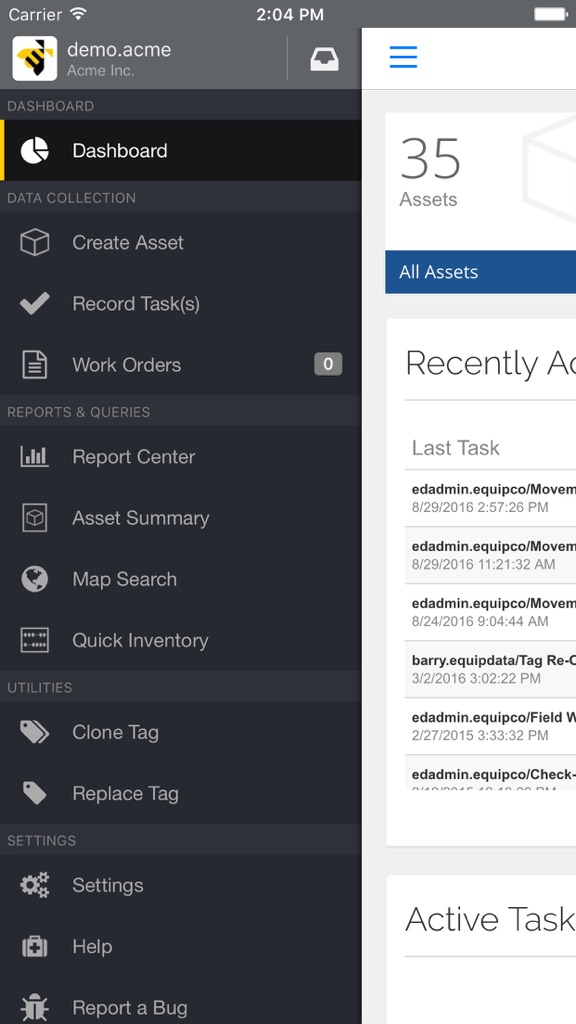This screenshot has width=576, height=1024.
Task: Click the Settings gears icon
Action: (35, 885)
